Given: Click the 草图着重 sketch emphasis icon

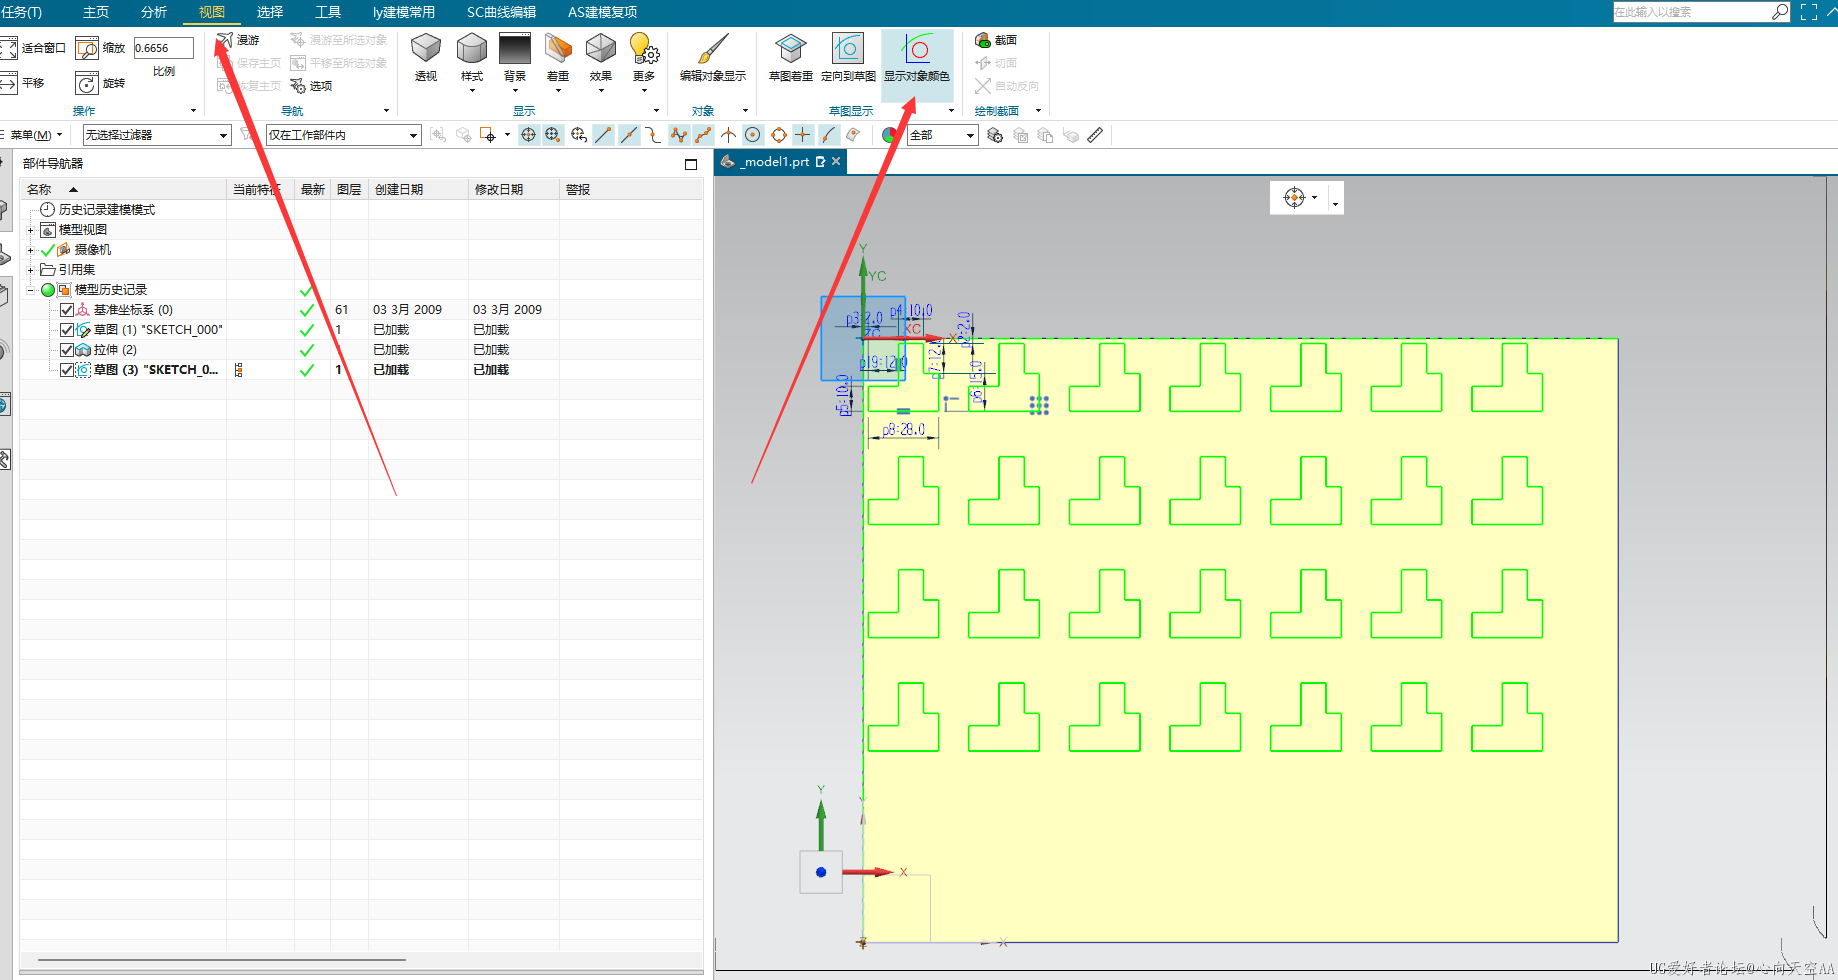Looking at the screenshot, I should pos(790,48).
